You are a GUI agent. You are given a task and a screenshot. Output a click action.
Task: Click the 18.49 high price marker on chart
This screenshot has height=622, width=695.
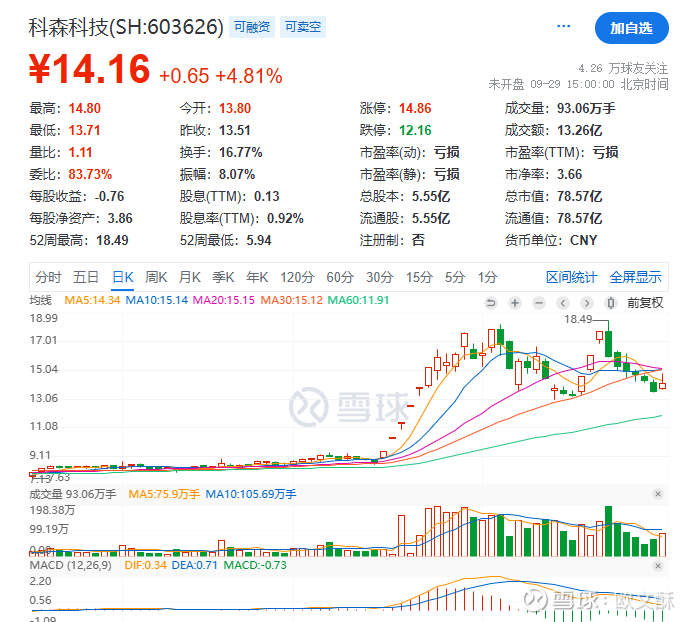tap(578, 319)
